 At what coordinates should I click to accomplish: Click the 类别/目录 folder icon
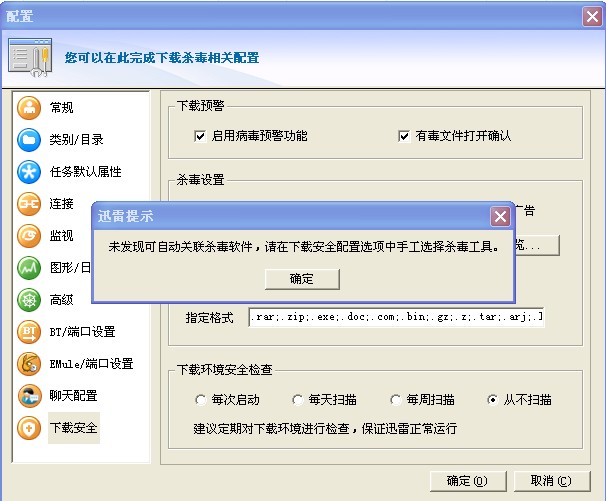29,140
